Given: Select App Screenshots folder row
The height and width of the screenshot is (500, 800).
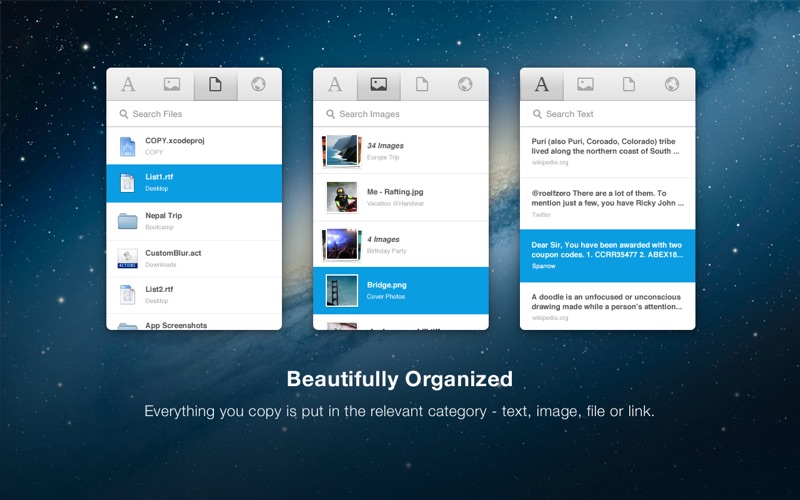Looking at the screenshot, I should [194, 322].
